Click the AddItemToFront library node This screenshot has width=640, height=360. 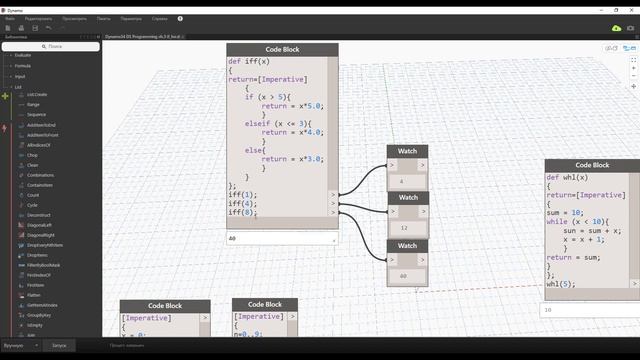[42, 135]
